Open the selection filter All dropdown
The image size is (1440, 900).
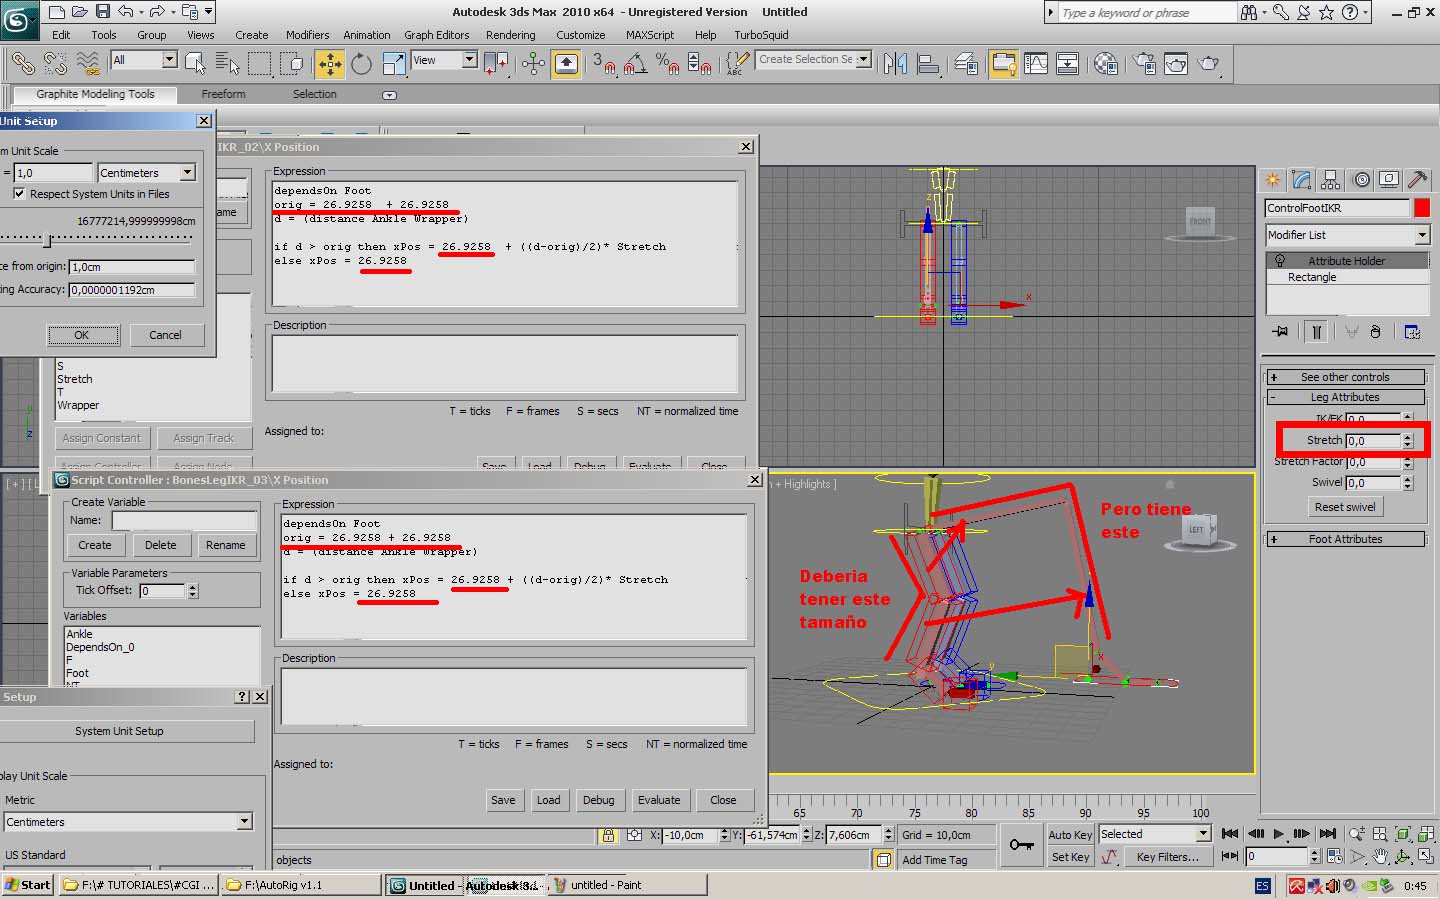click(144, 60)
